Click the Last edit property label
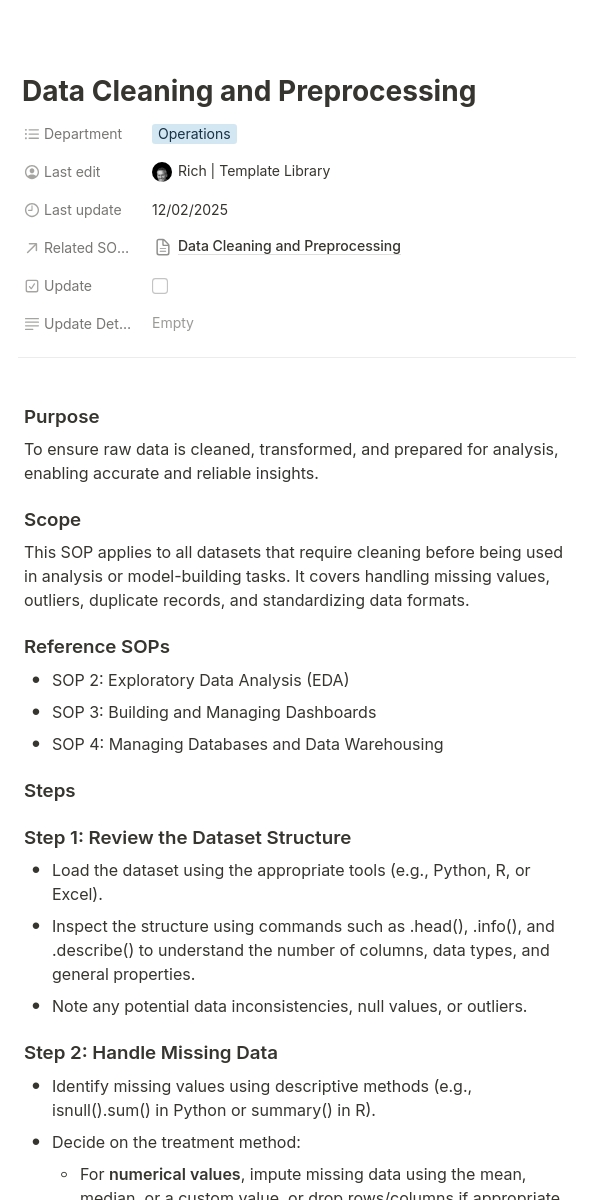 (x=72, y=172)
